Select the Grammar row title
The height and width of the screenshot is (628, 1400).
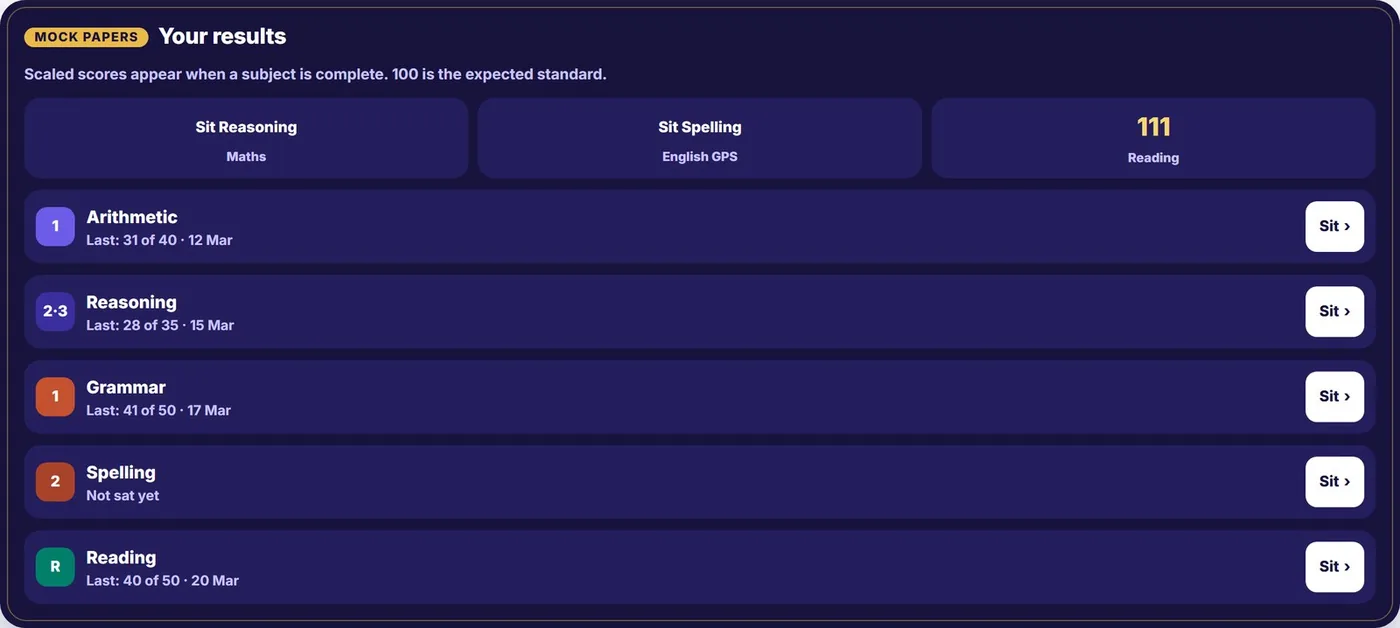click(x=126, y=387)
